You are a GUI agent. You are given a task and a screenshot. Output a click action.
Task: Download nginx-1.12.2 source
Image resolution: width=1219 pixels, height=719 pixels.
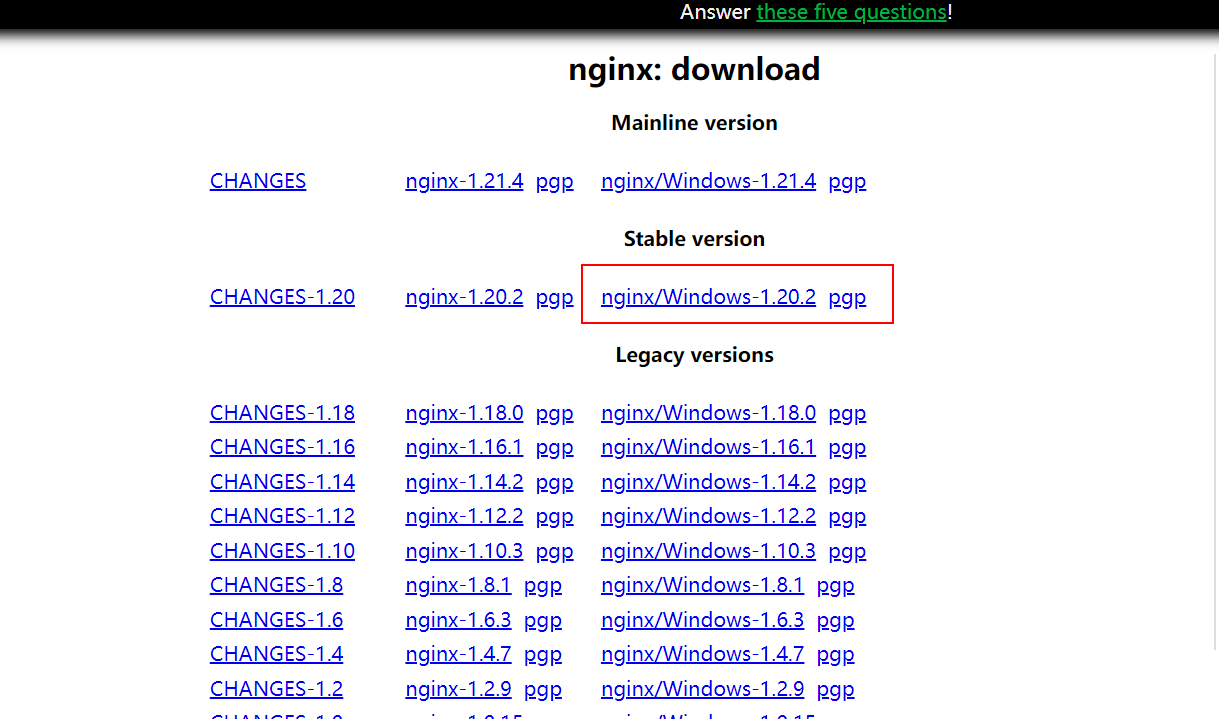pyautogui.click(x=464, y=516)
